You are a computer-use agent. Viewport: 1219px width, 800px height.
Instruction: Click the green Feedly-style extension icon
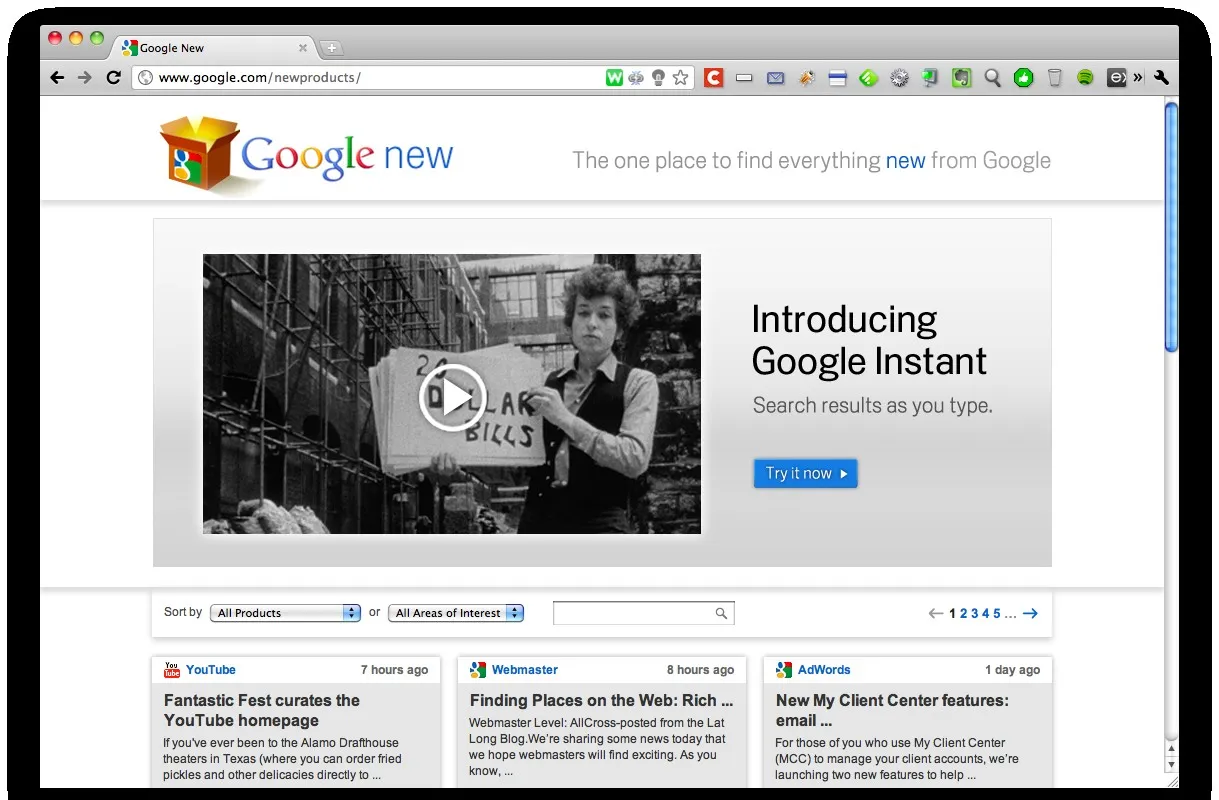tap(868, 78)
